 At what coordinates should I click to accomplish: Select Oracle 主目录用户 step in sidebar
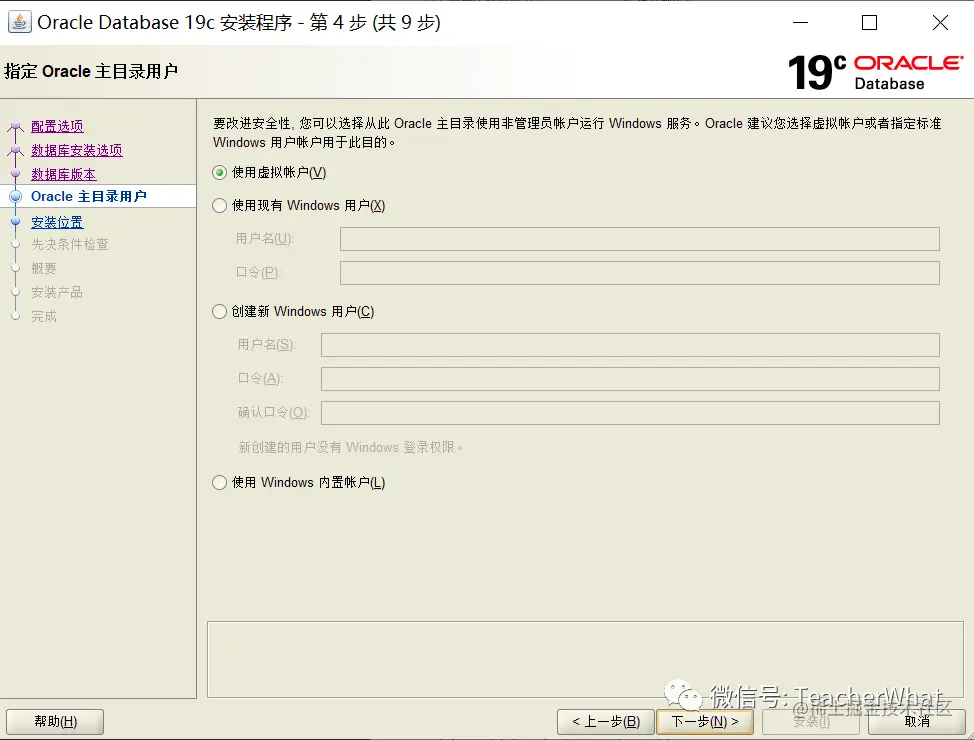coord(89,196)
